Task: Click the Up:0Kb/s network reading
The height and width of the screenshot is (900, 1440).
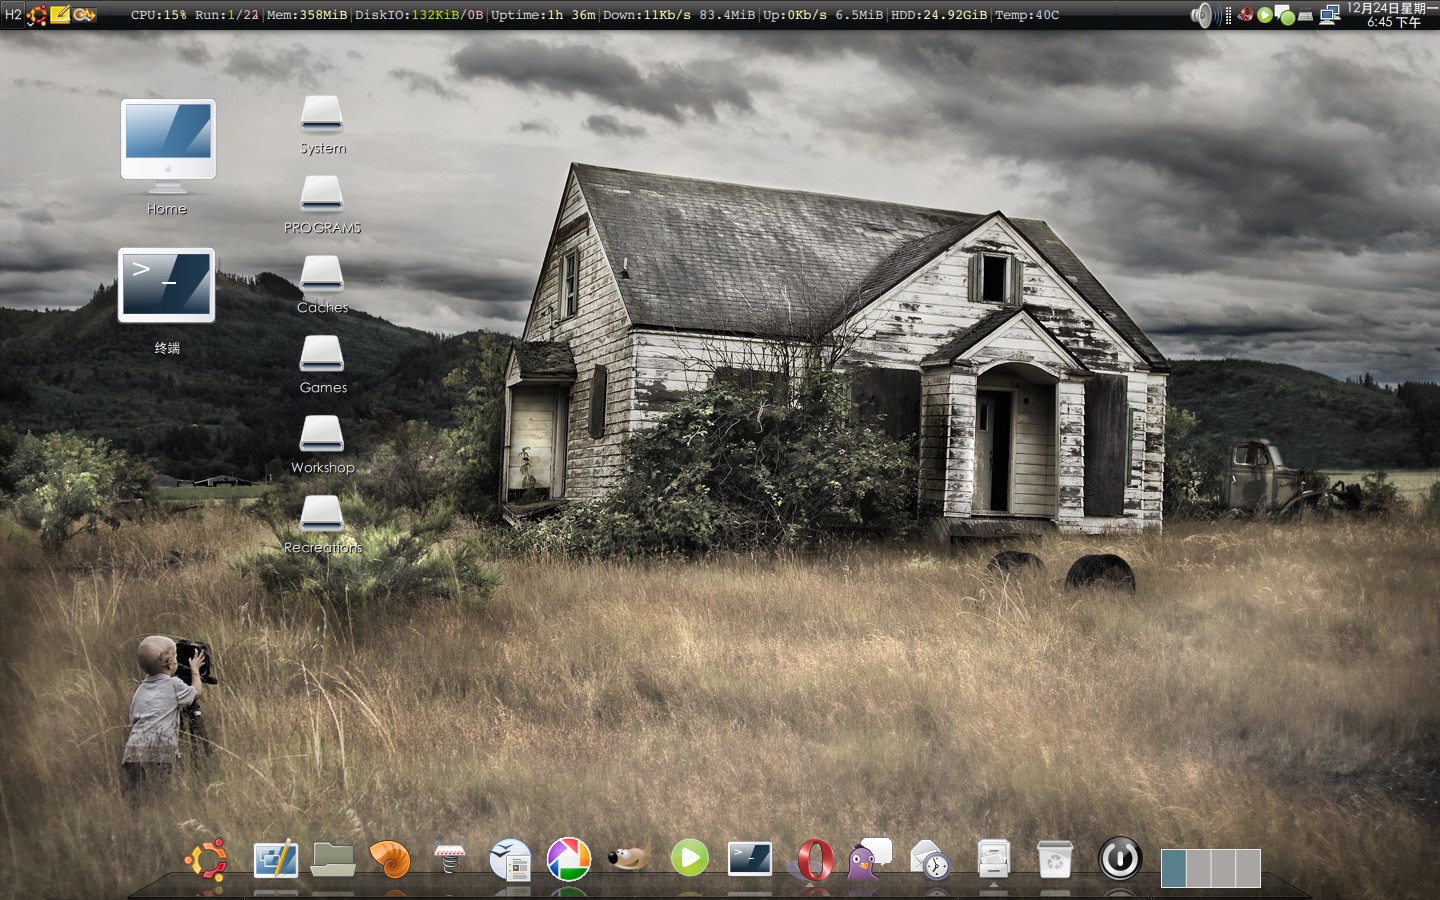Action: [795, 15]
